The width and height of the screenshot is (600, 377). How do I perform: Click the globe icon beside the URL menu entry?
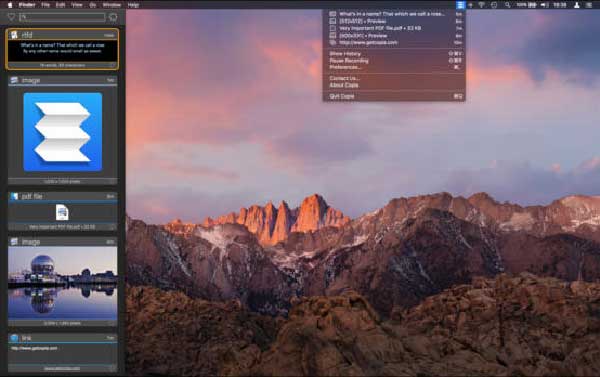tap(333, 42)
